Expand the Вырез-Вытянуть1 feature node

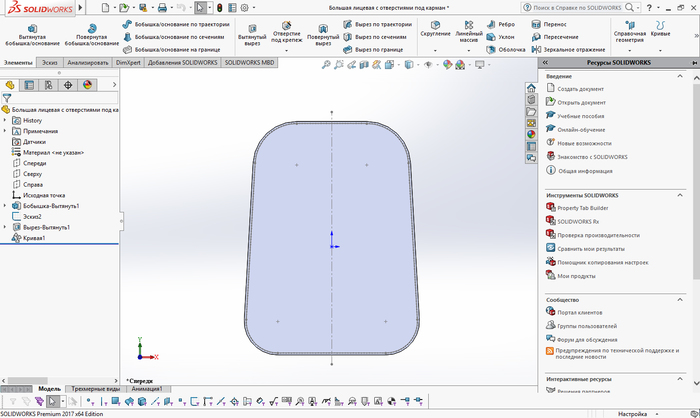point(5,227)
